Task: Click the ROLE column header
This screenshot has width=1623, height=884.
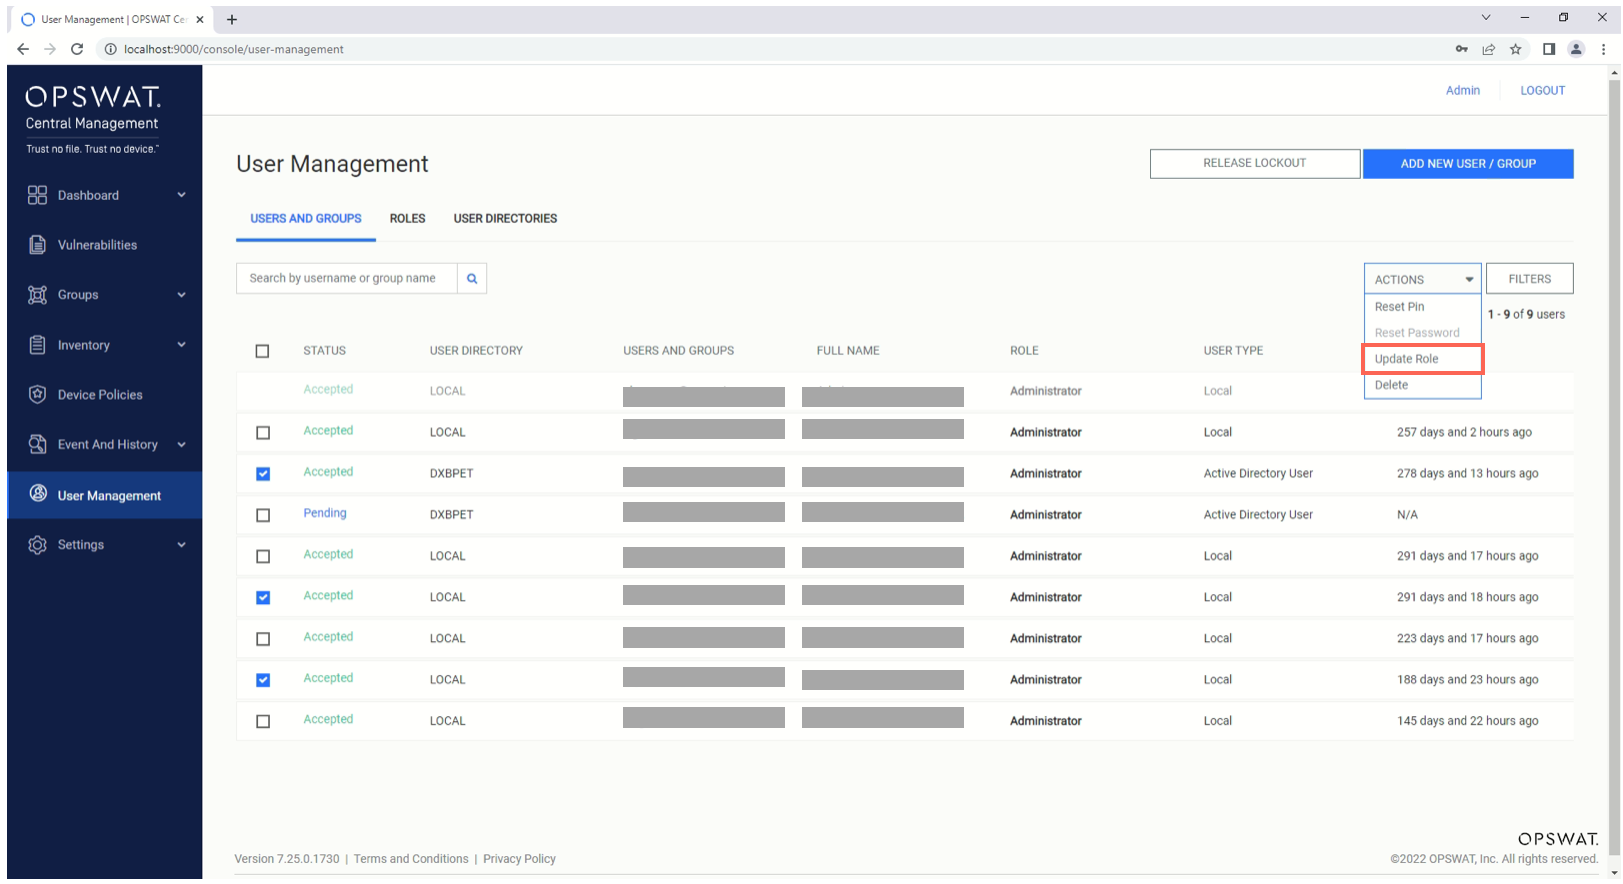Action: pyautogui.click(x=1024, y=351)
